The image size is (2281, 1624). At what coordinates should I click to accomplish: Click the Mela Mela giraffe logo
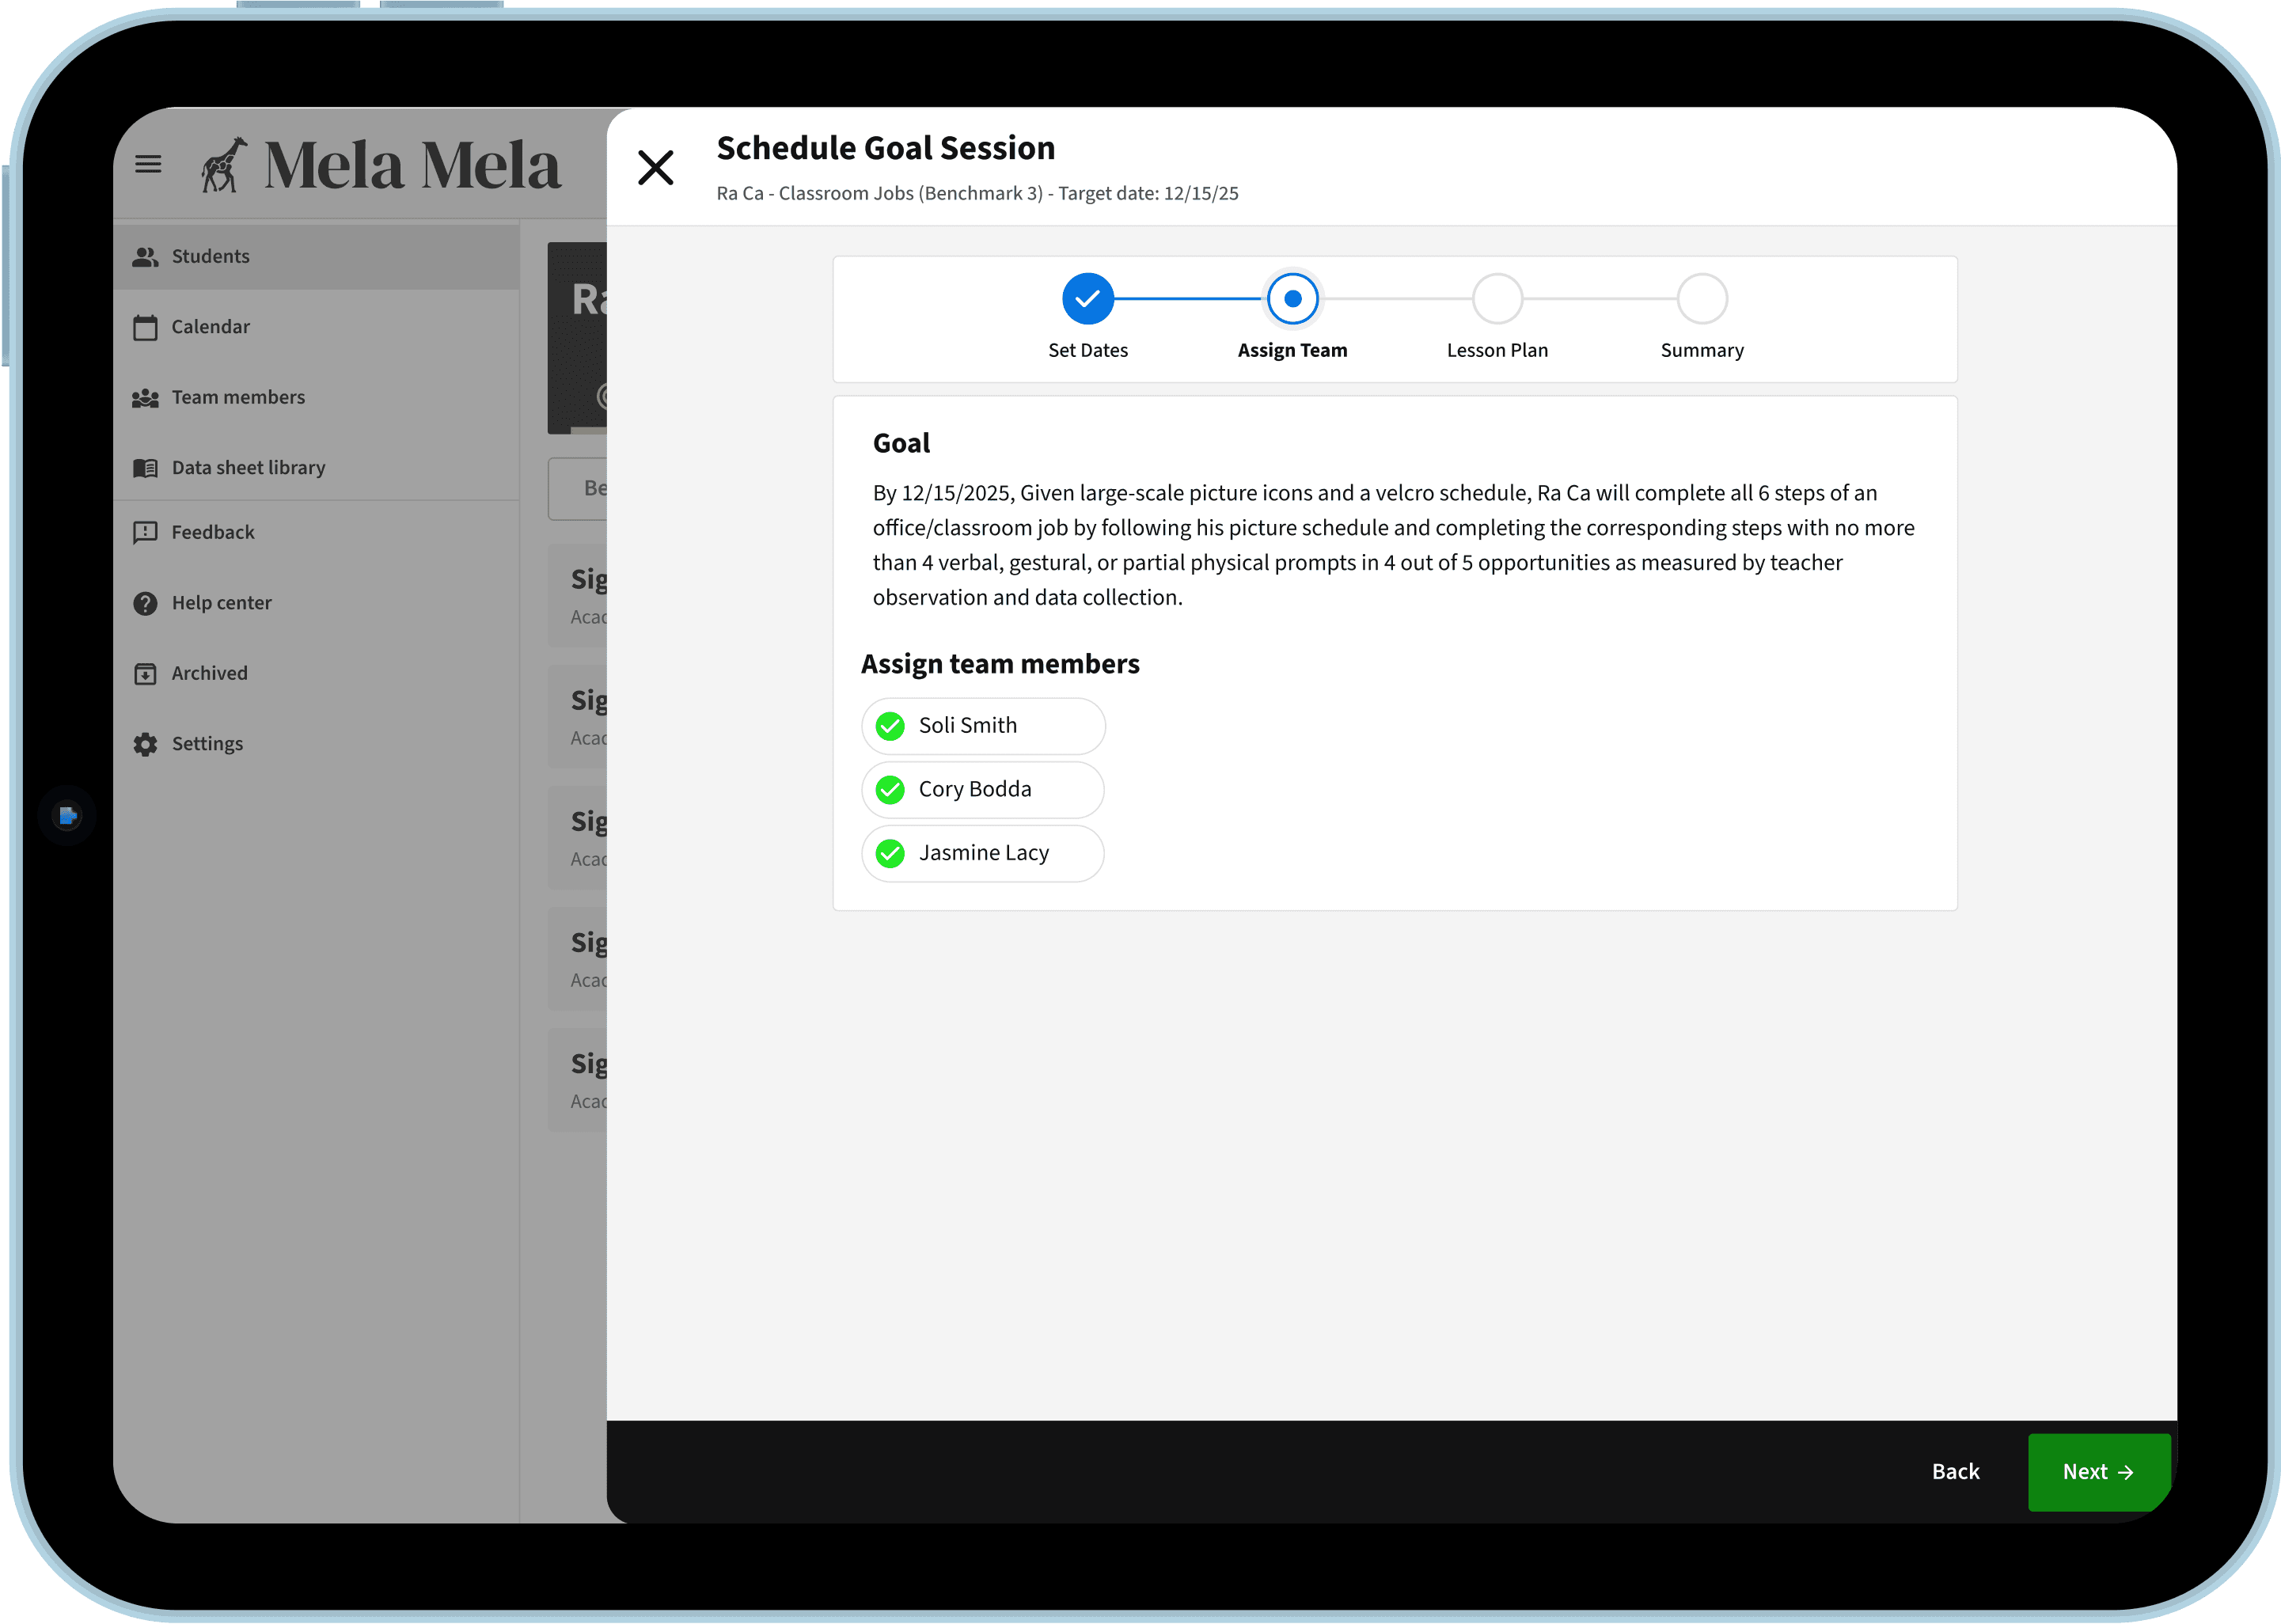(x=224, y=165)
